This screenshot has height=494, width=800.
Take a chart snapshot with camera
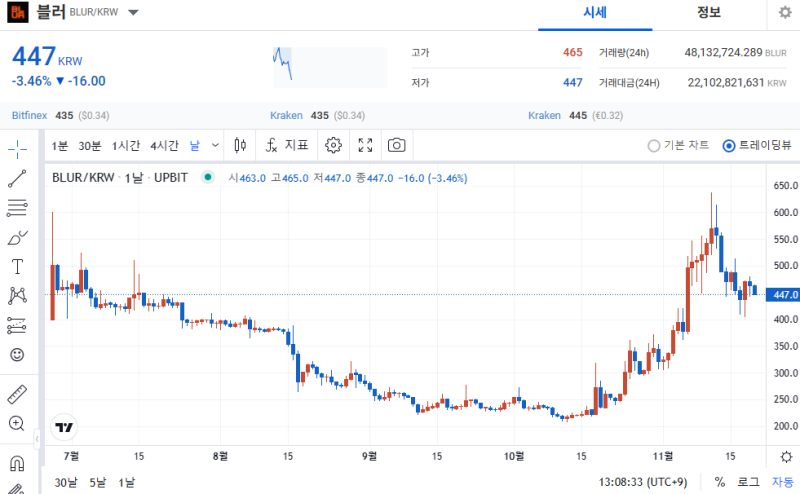click(x=396, y=145)
